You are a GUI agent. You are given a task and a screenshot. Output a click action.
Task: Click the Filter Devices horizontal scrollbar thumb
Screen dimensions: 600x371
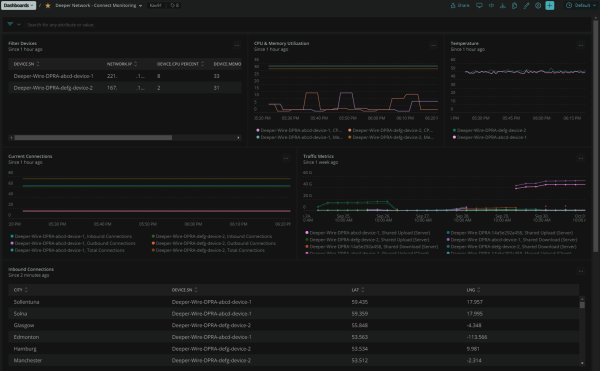click(x=93, y=138)
